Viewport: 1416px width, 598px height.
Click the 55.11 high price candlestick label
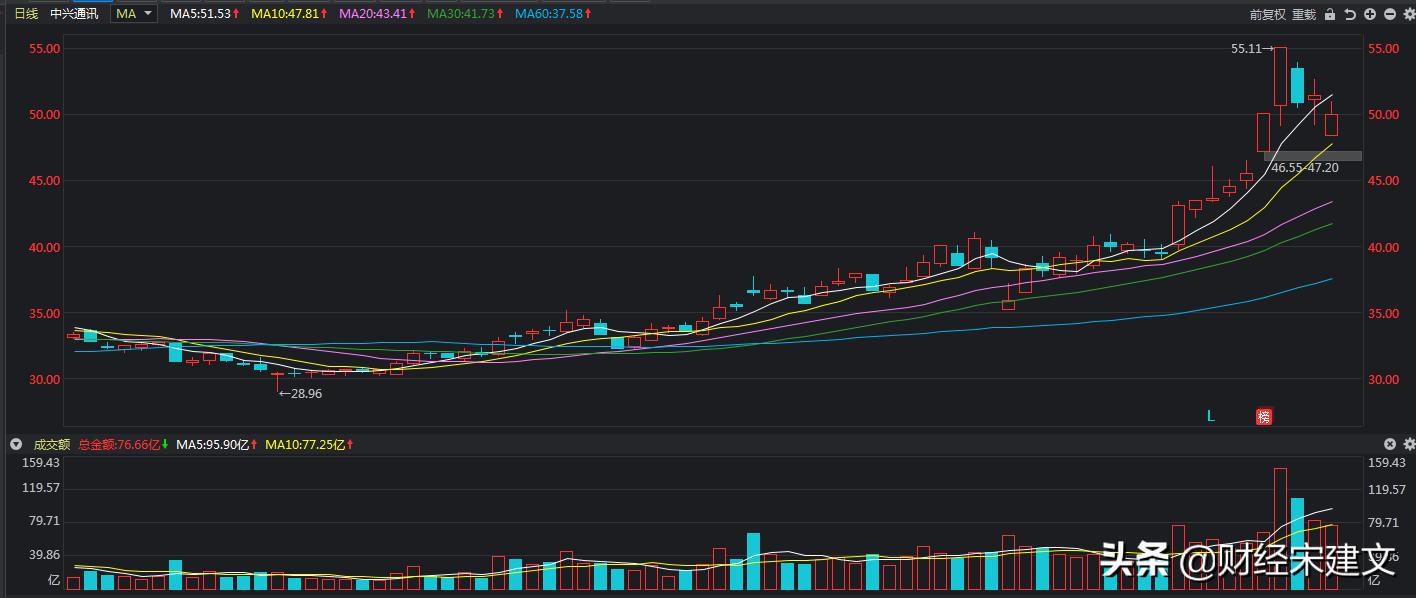pos(1250,48)
